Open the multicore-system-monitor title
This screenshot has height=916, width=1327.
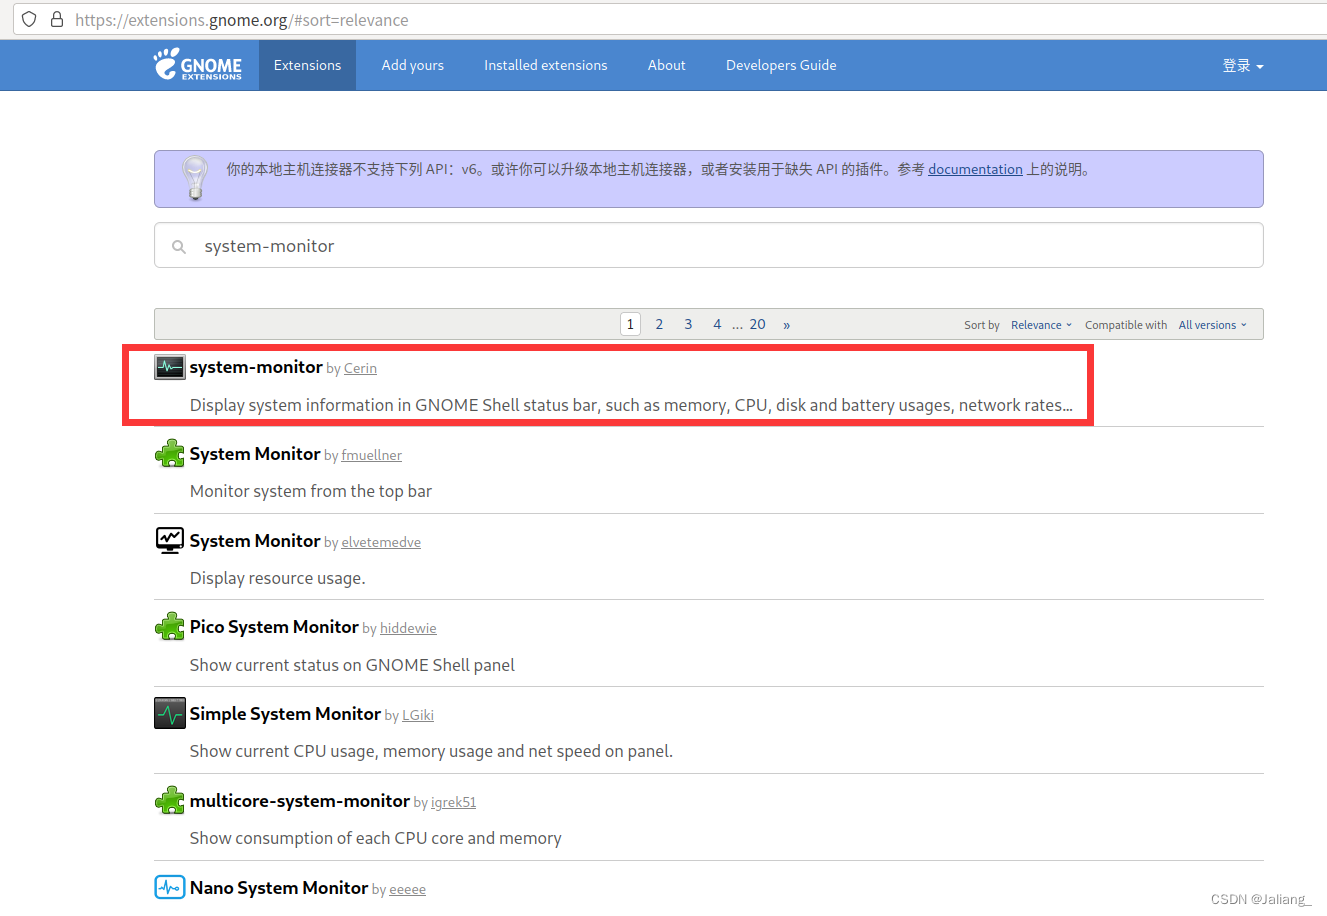pyautogui.click(x=300, y=801)
